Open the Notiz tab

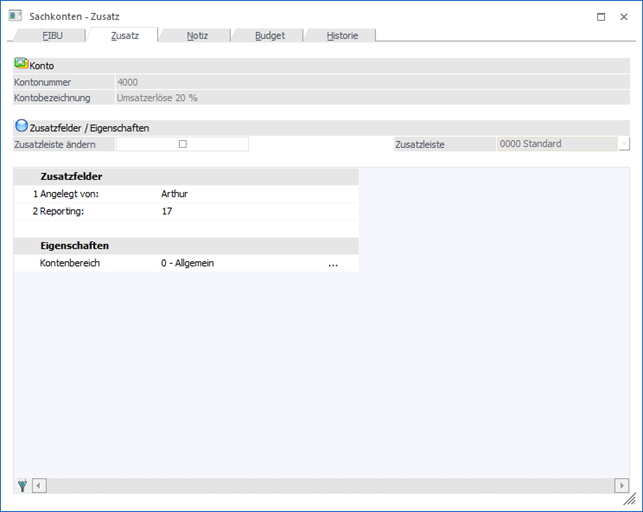pyautogui.click(x=197, y=35)
